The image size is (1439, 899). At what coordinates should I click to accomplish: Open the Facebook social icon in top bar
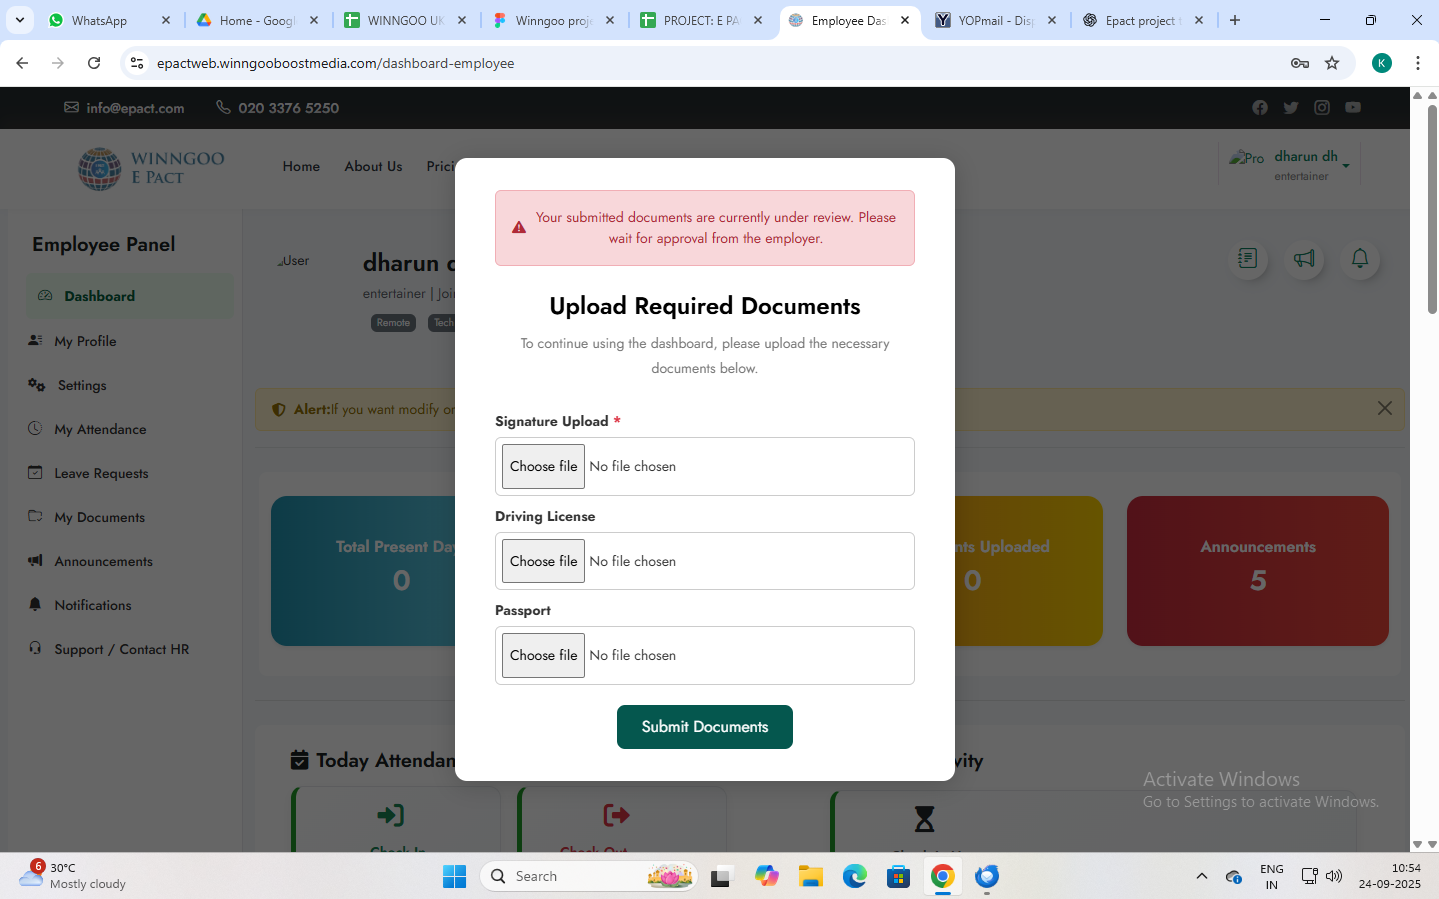(x=1259, y=108)
